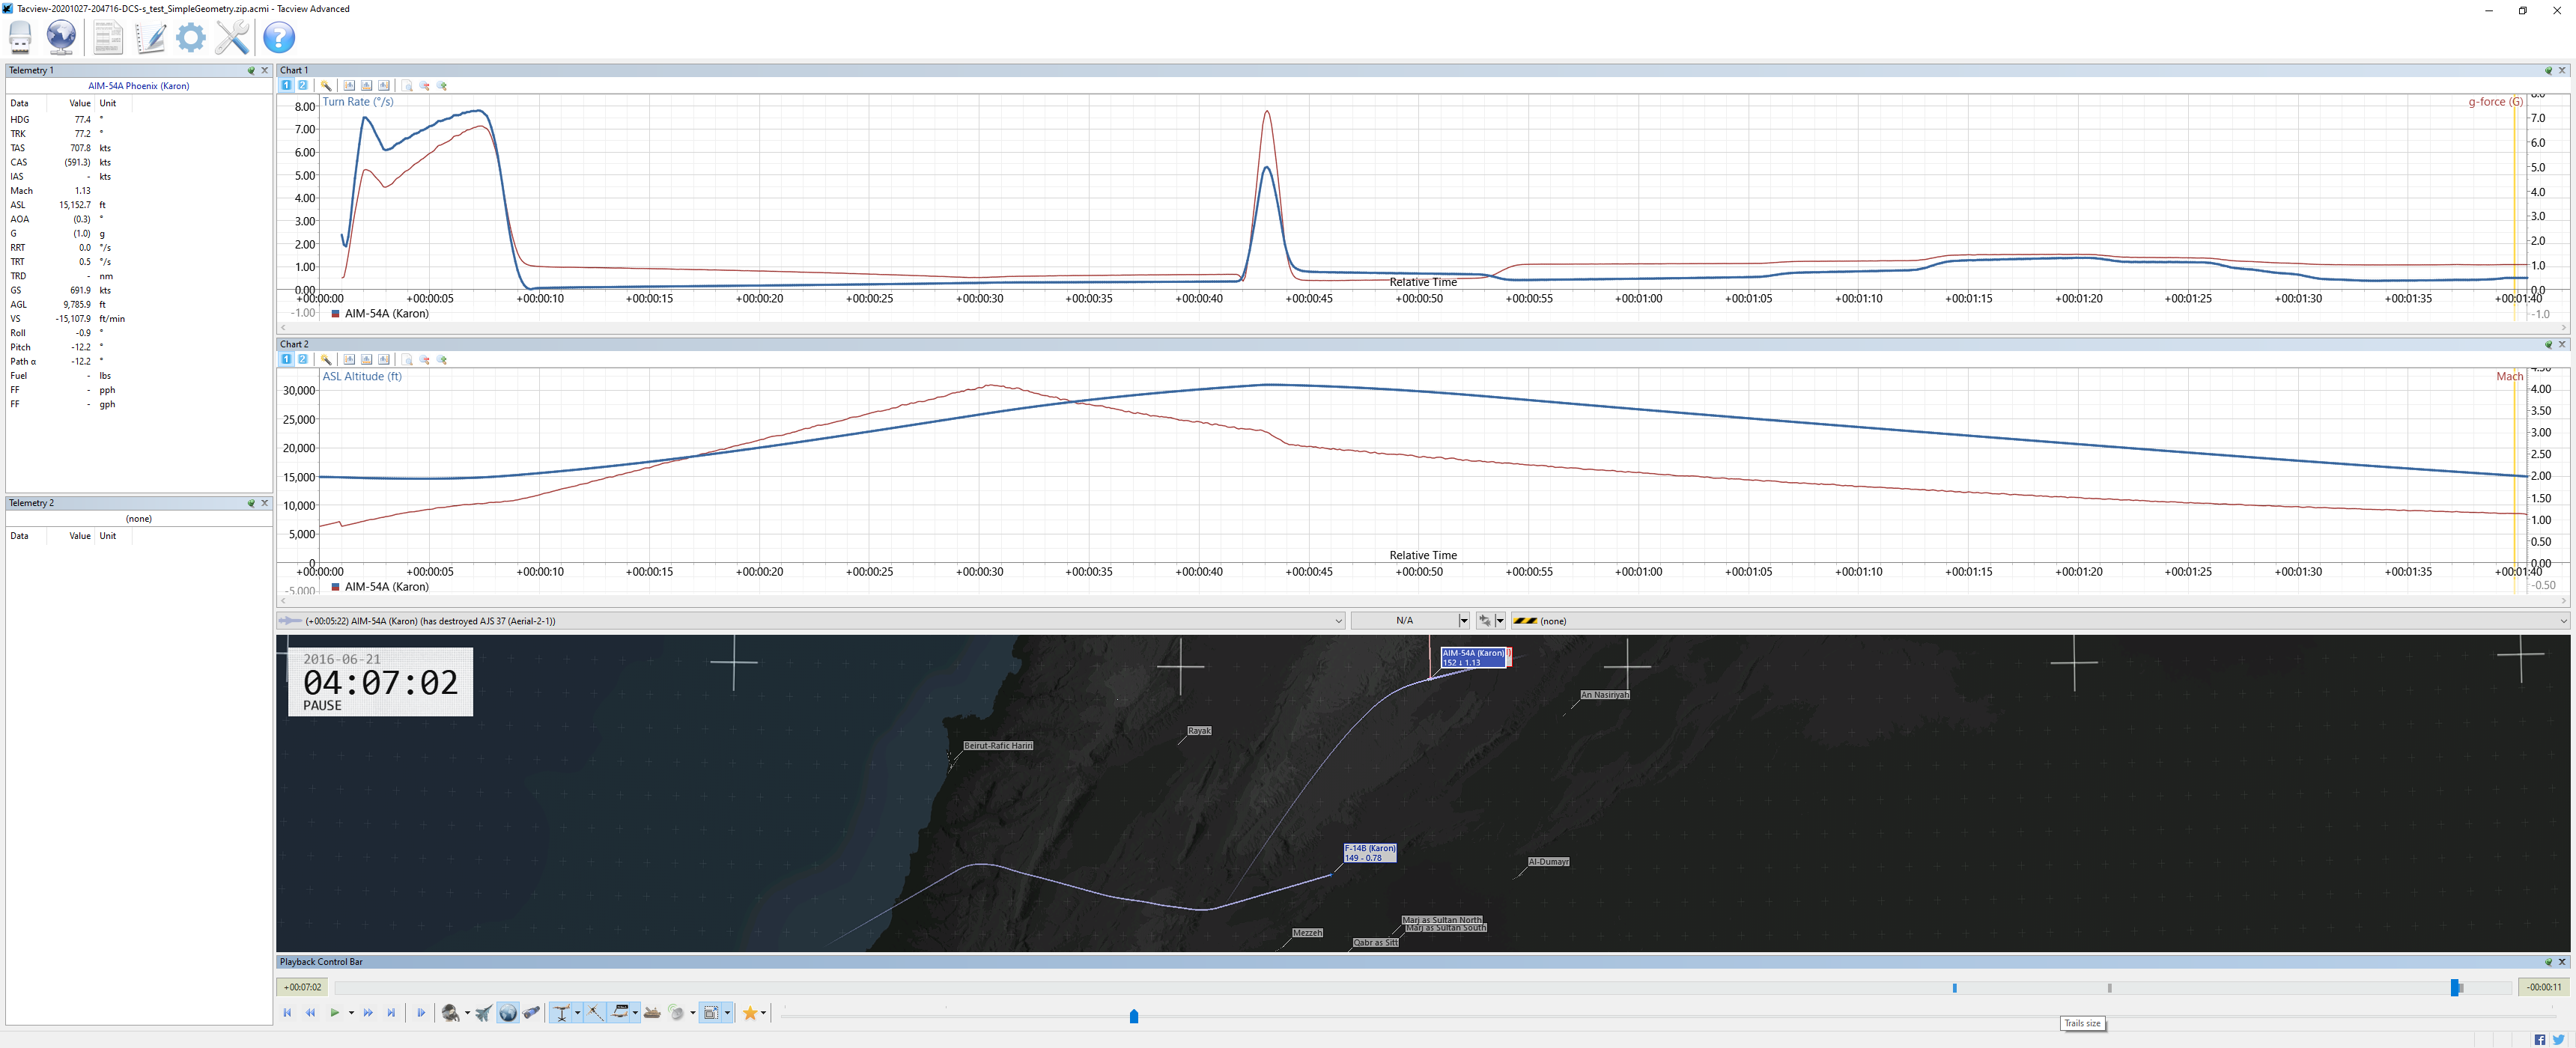Click the cockpit pilot view icon
The width and height of the screenshot is (2576, 1048).
(450, 1013)
